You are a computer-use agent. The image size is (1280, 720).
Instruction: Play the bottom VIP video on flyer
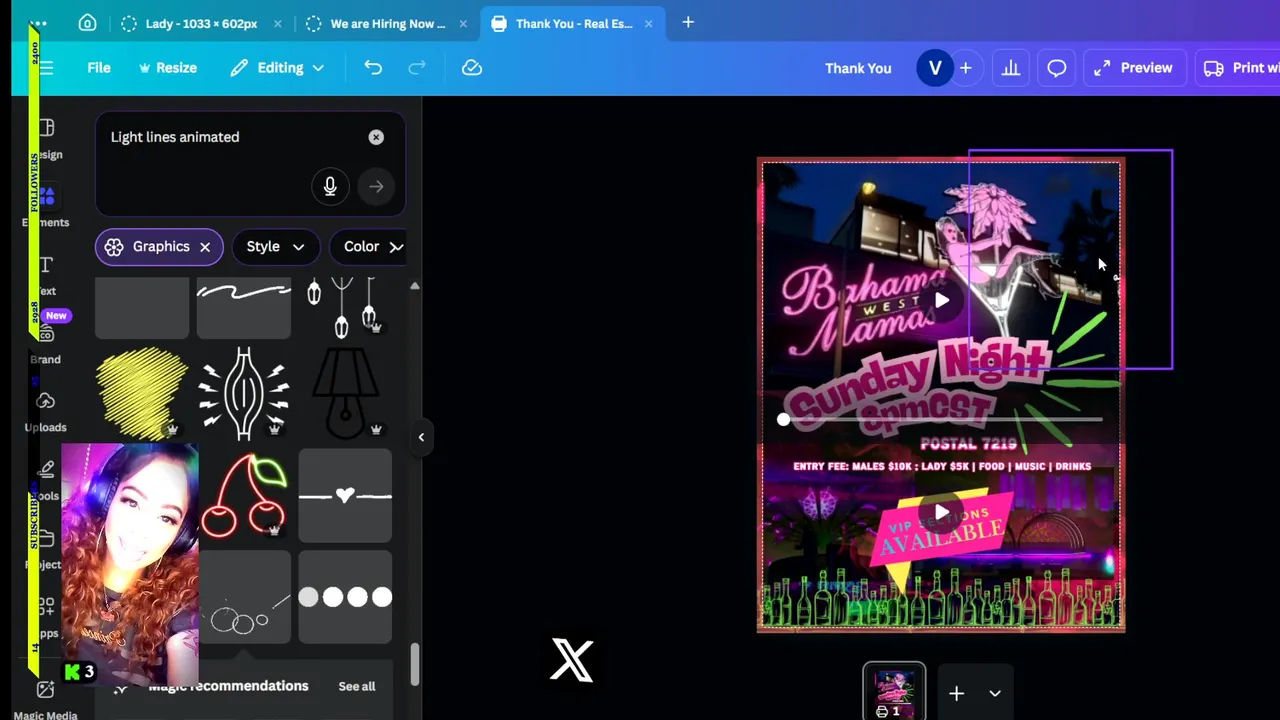941,513
